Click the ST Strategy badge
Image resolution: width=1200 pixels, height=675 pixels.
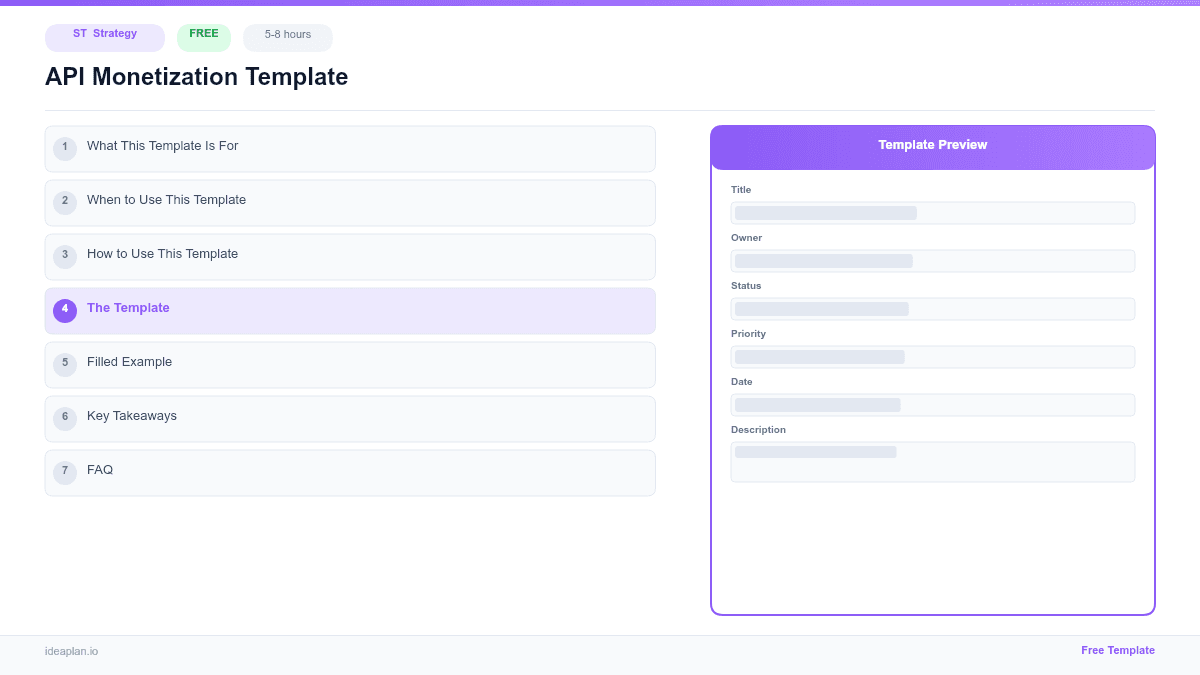[104, 38]
